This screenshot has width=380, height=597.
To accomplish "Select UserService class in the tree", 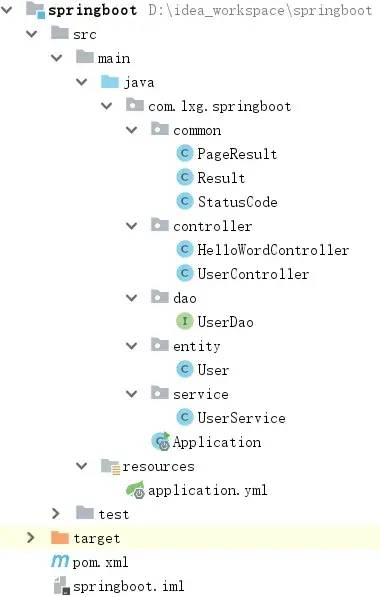I will pos(241,418).
